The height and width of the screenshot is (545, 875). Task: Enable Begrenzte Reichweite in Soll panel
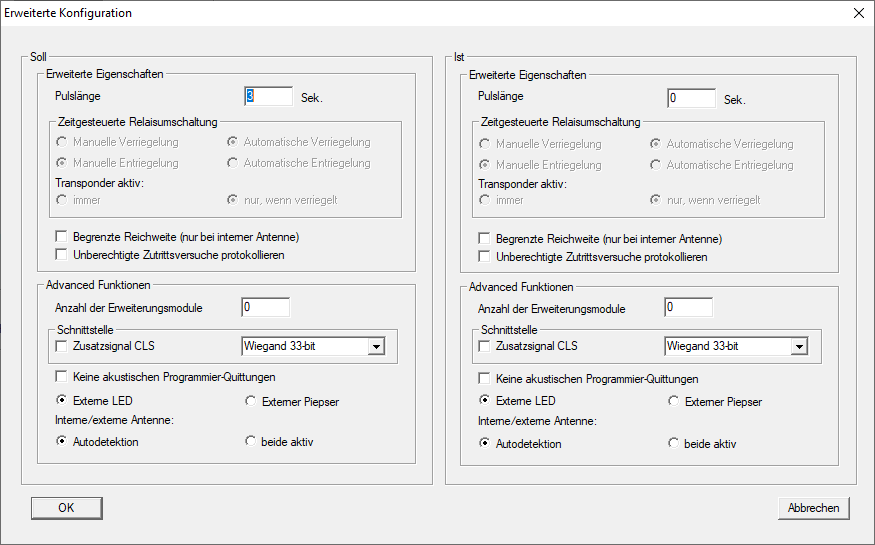coord(63,237)
